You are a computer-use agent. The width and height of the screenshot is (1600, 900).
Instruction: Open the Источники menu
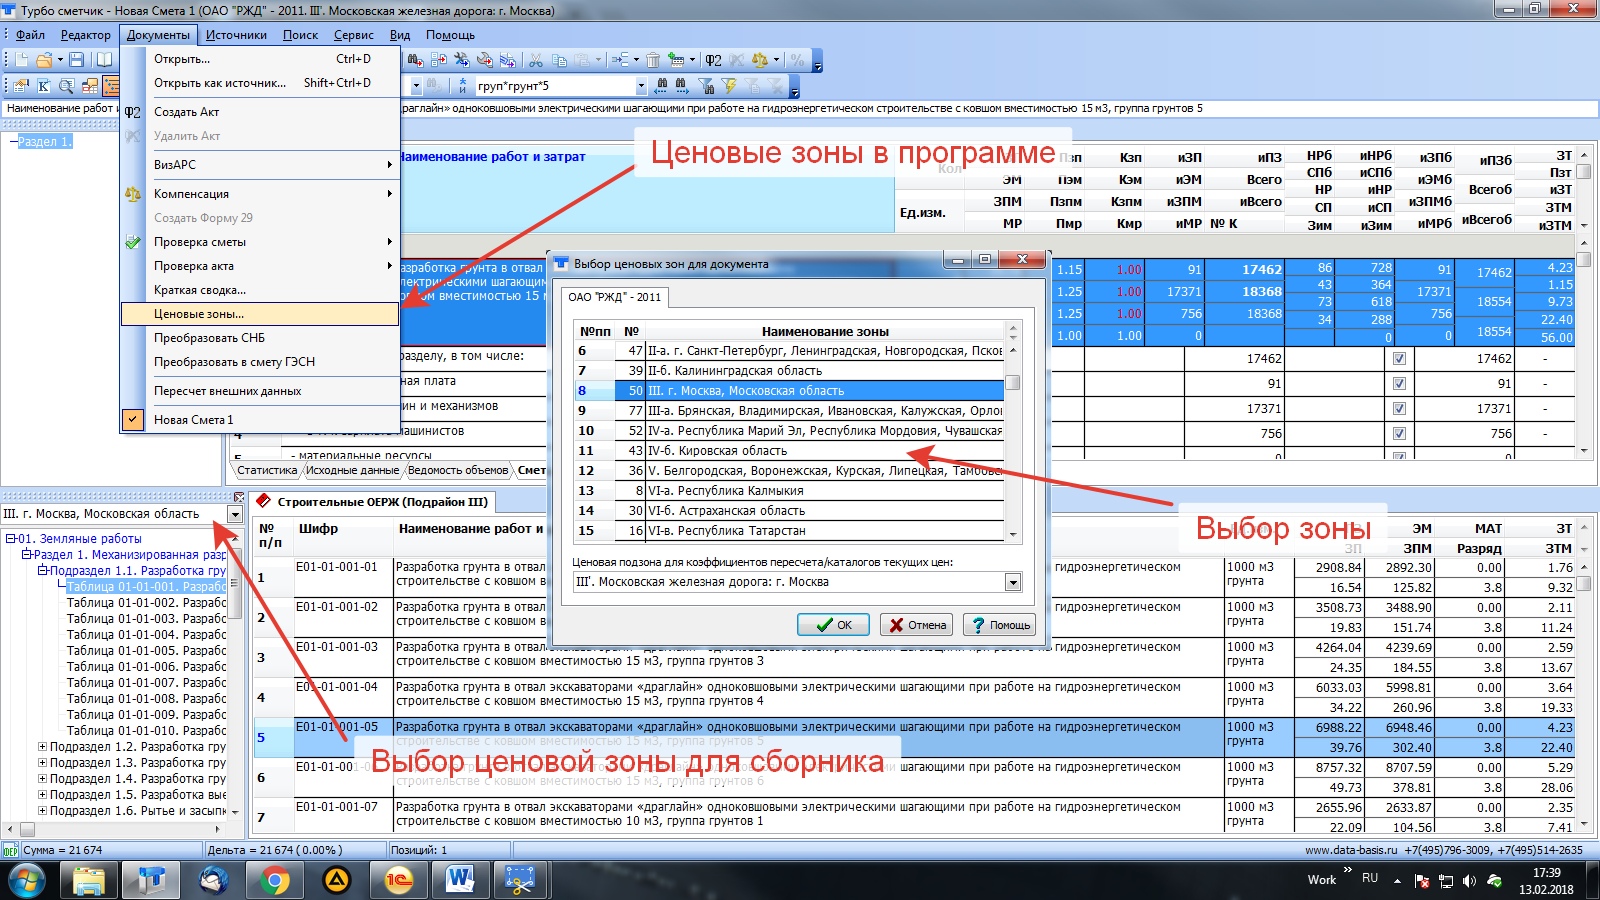[x=236, y=35]
